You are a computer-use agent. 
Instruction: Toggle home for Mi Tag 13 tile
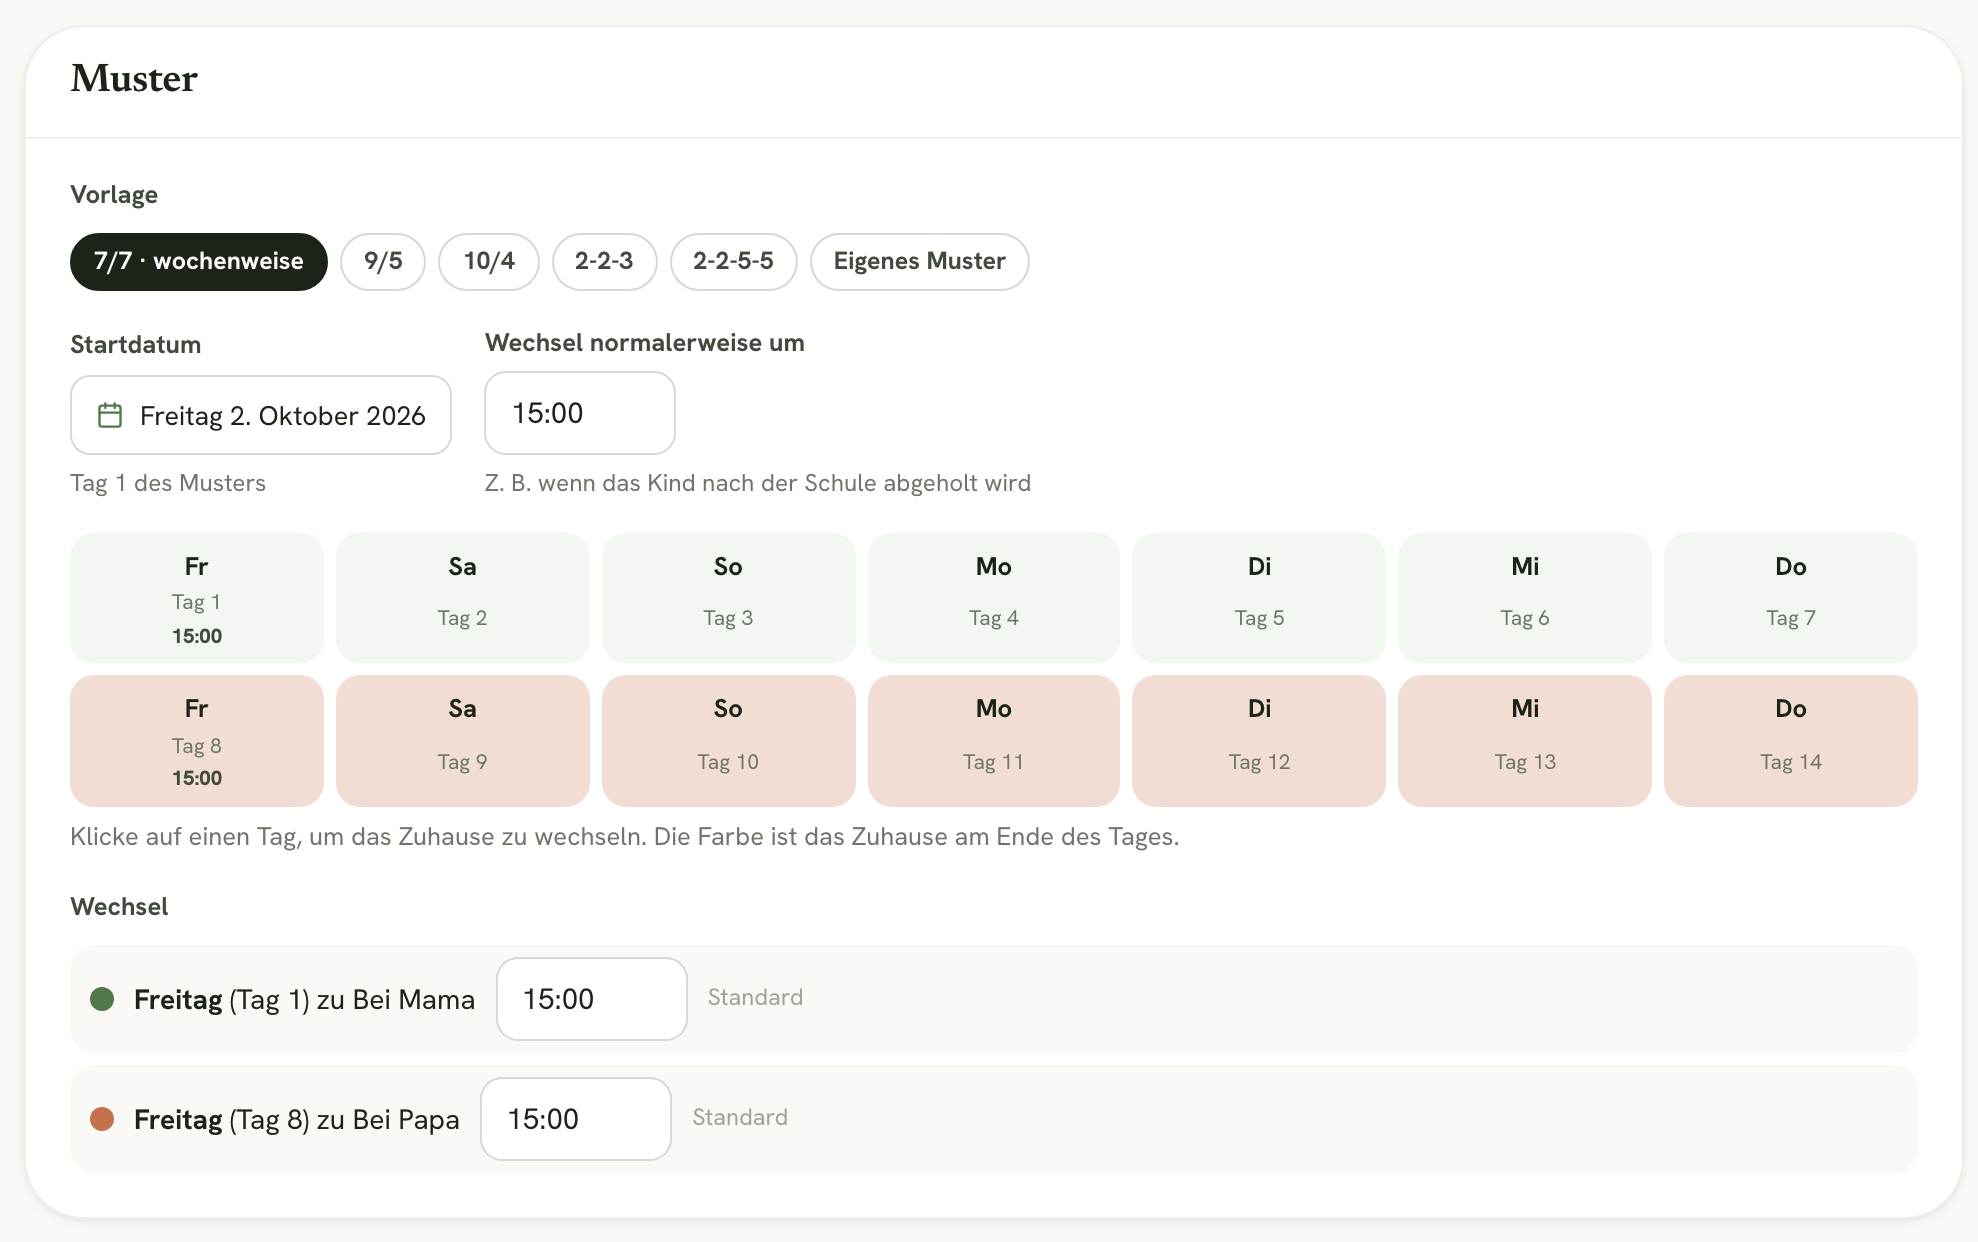tap(1525, 741)
